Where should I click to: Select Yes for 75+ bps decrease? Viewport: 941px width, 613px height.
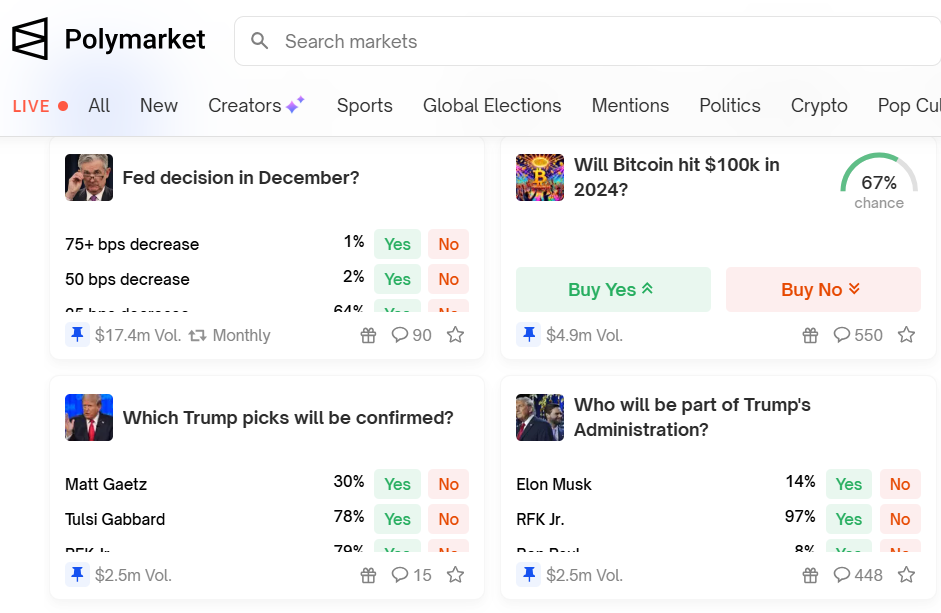point(397,244)
